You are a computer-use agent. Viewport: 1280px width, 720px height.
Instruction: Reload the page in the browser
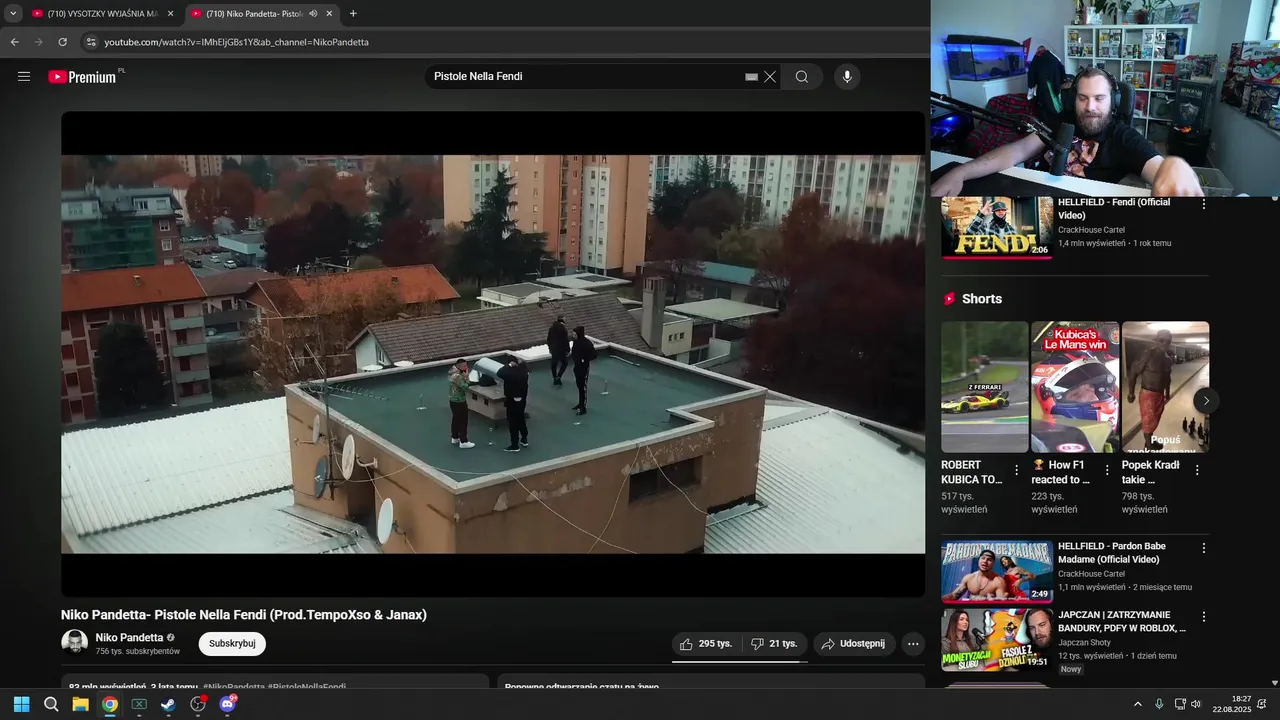[x=63, y=42]
